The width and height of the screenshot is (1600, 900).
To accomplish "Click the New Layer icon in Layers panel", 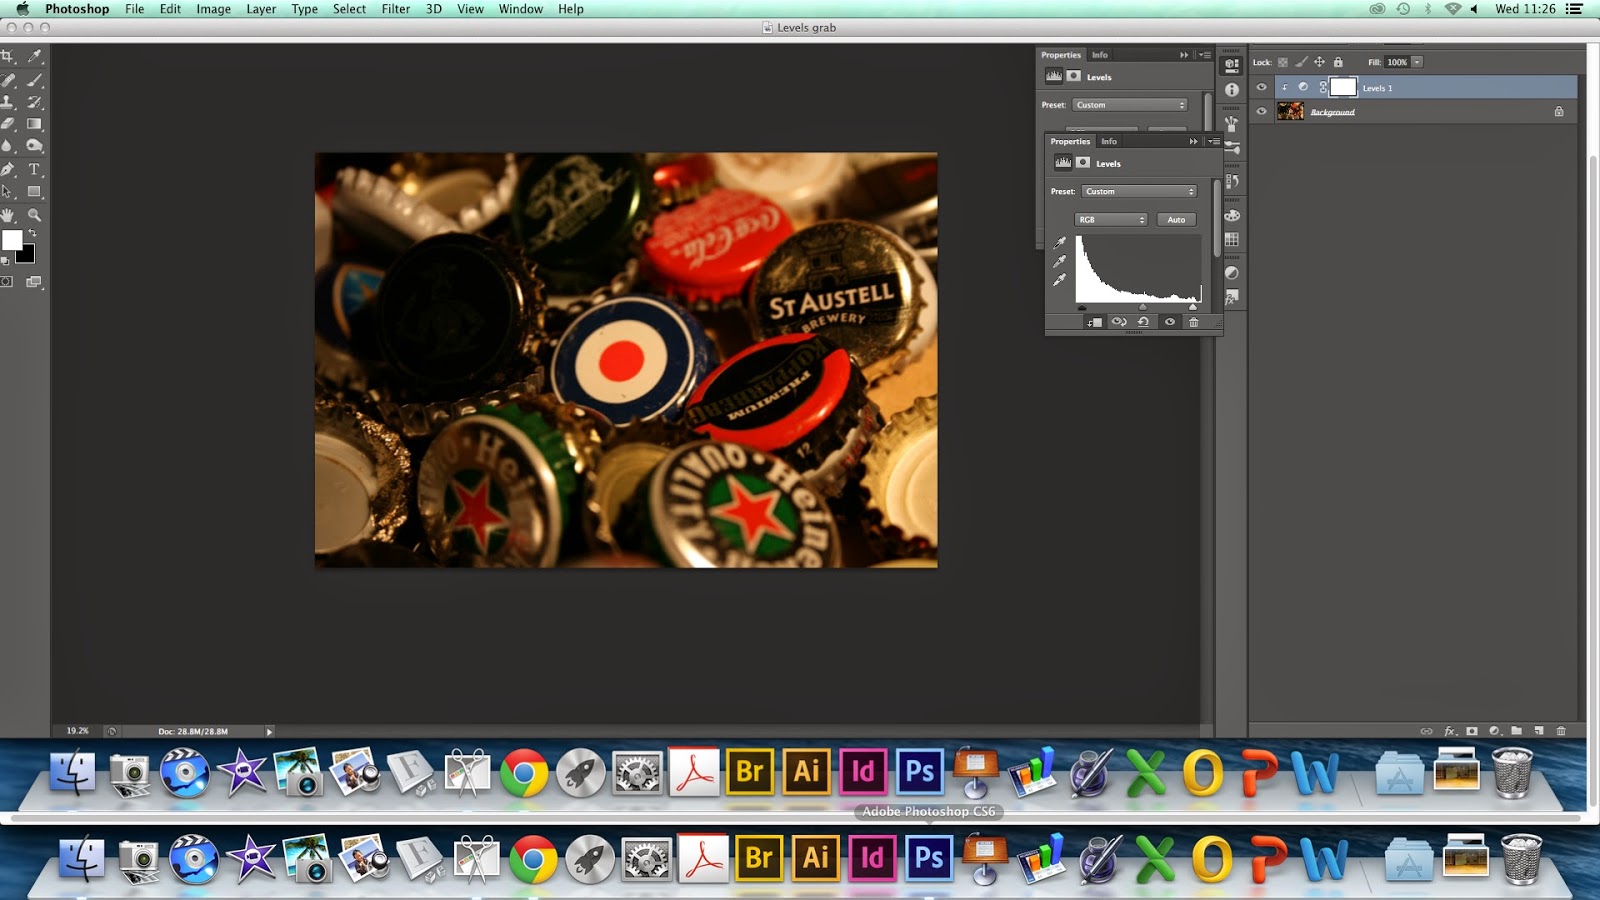I will (1539, 731).
